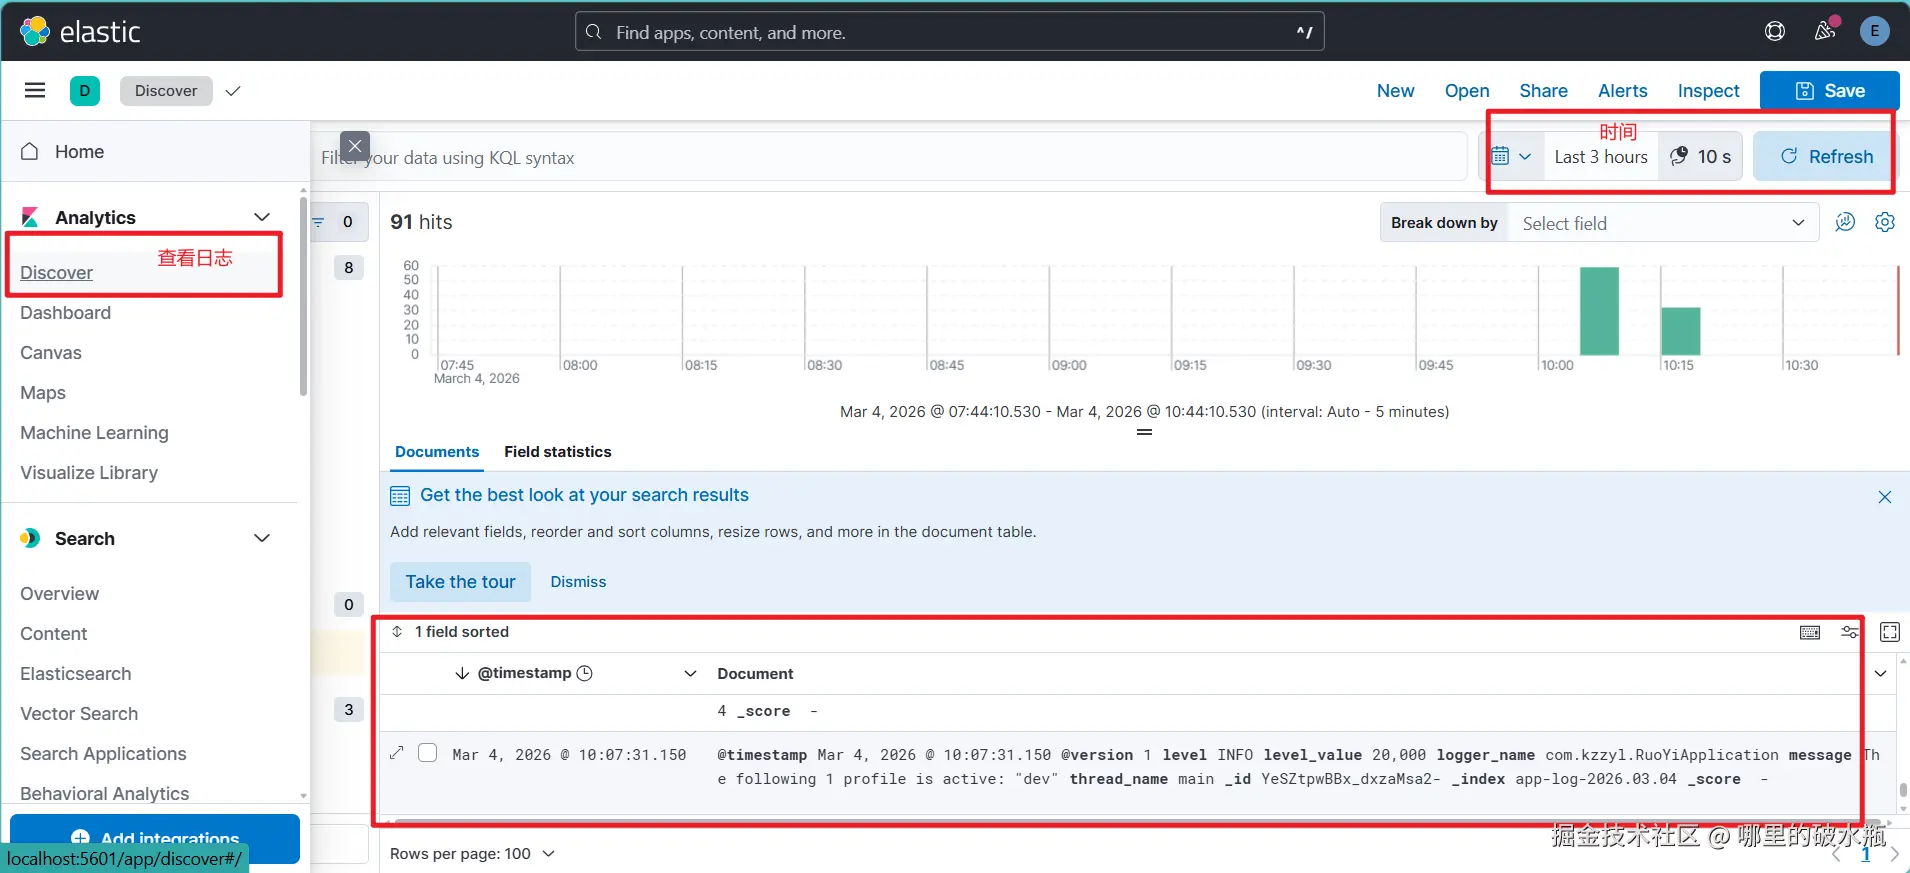Click the Home icon in sidebar

(x=30, y=151)
